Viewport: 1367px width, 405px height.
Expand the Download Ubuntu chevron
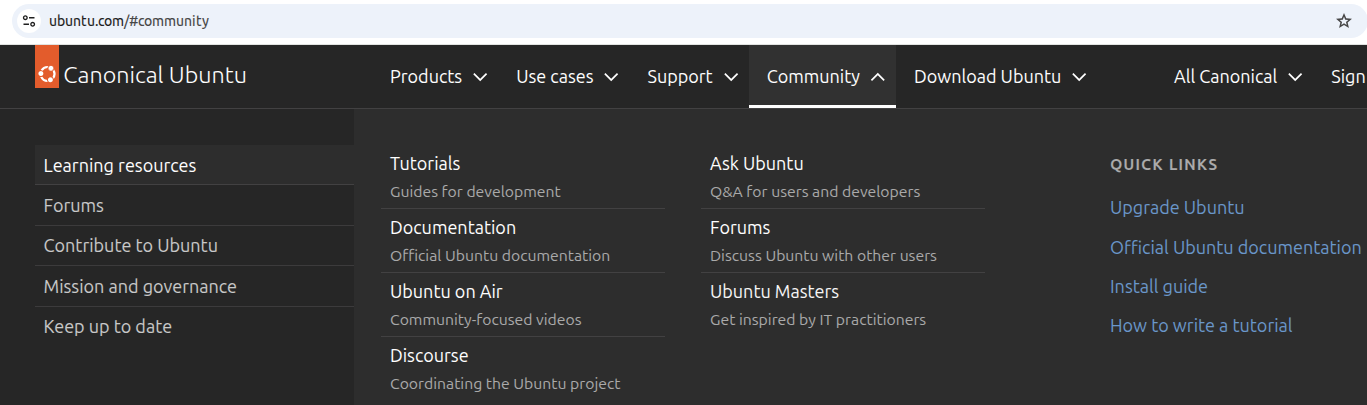[1079, 77]
